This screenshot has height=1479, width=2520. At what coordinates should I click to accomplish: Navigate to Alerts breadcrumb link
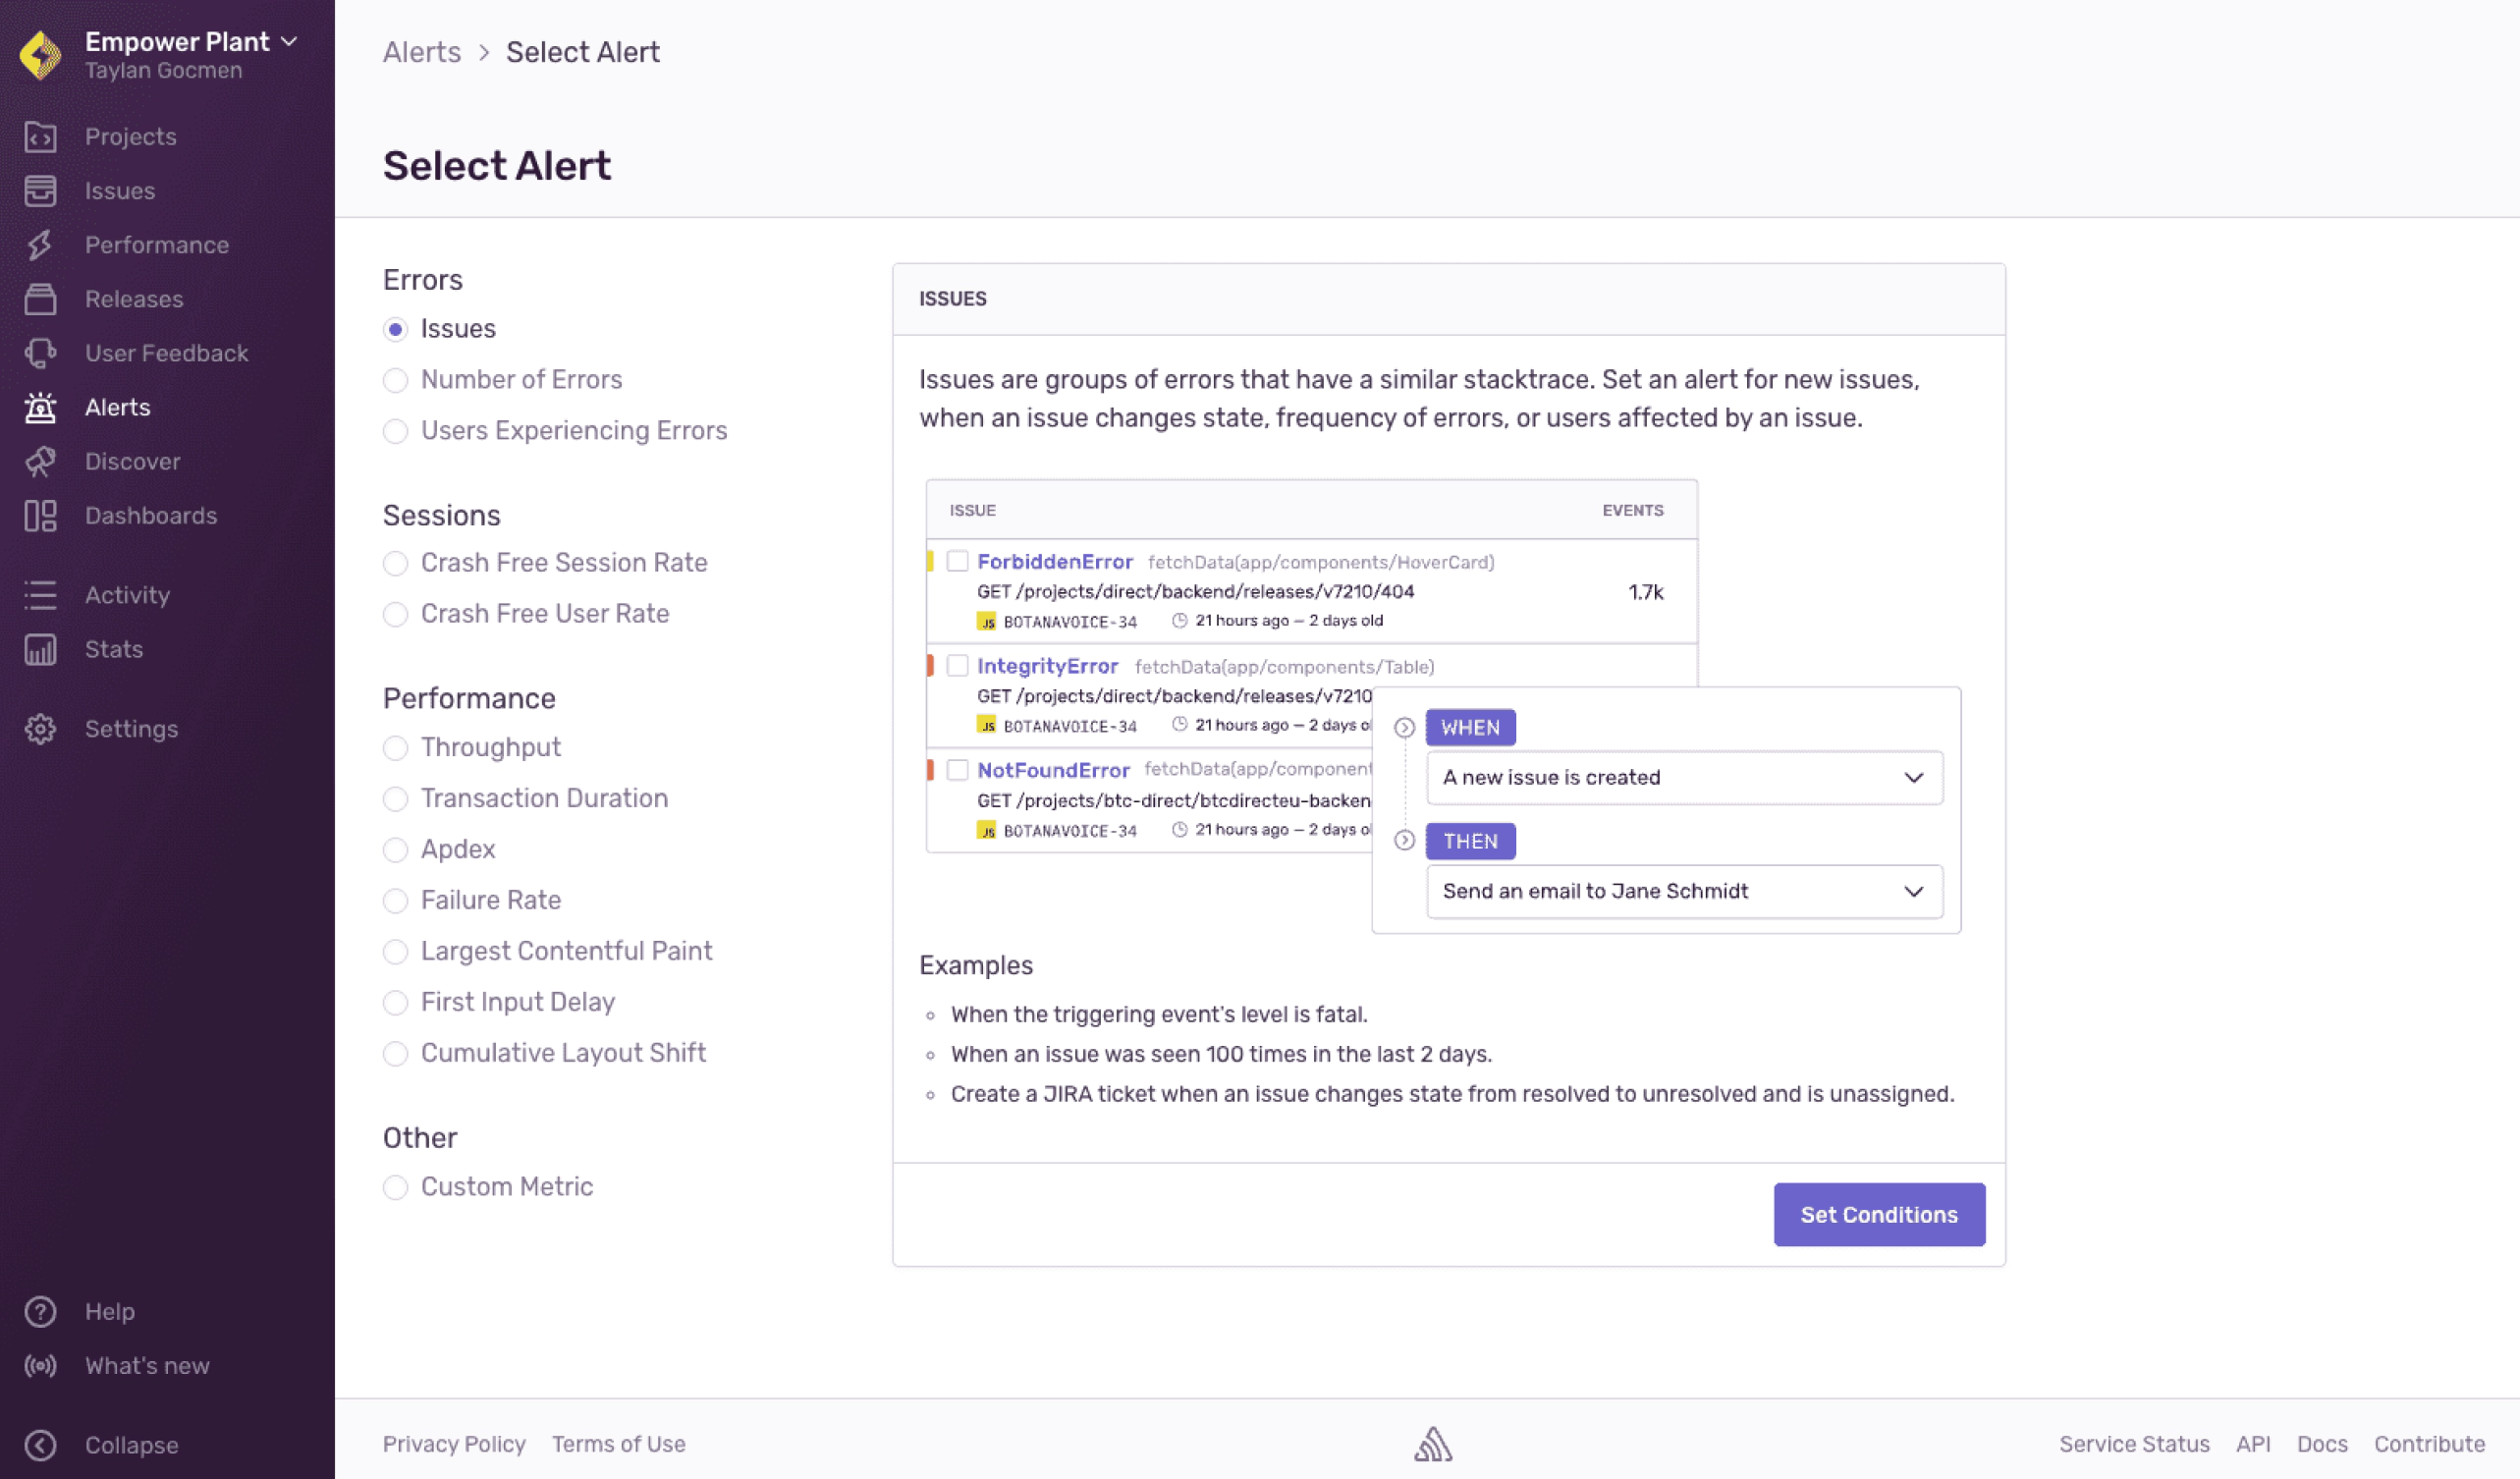pos(421,52)
